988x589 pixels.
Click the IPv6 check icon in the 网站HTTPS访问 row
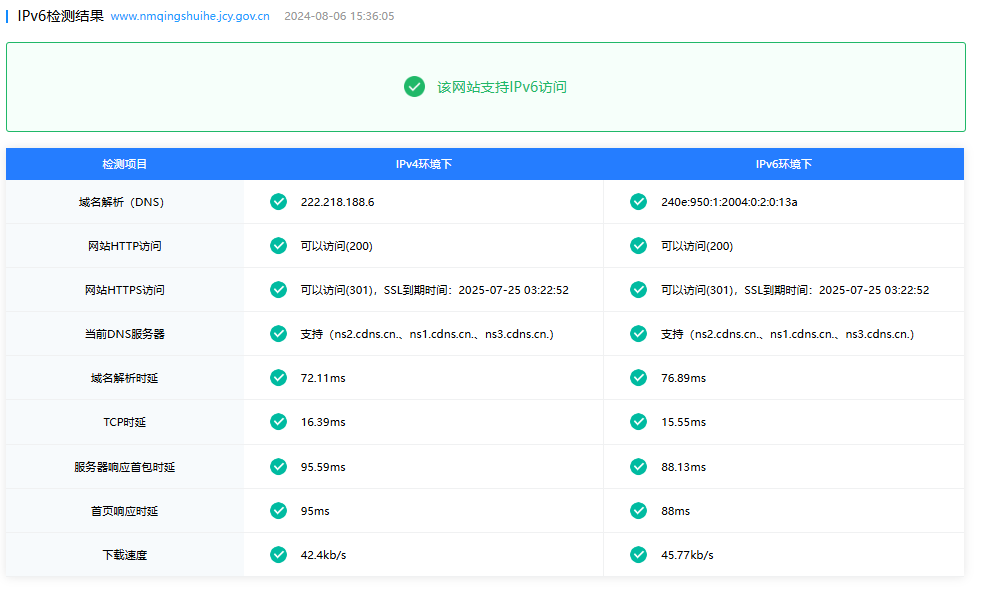tap(638, 290)
